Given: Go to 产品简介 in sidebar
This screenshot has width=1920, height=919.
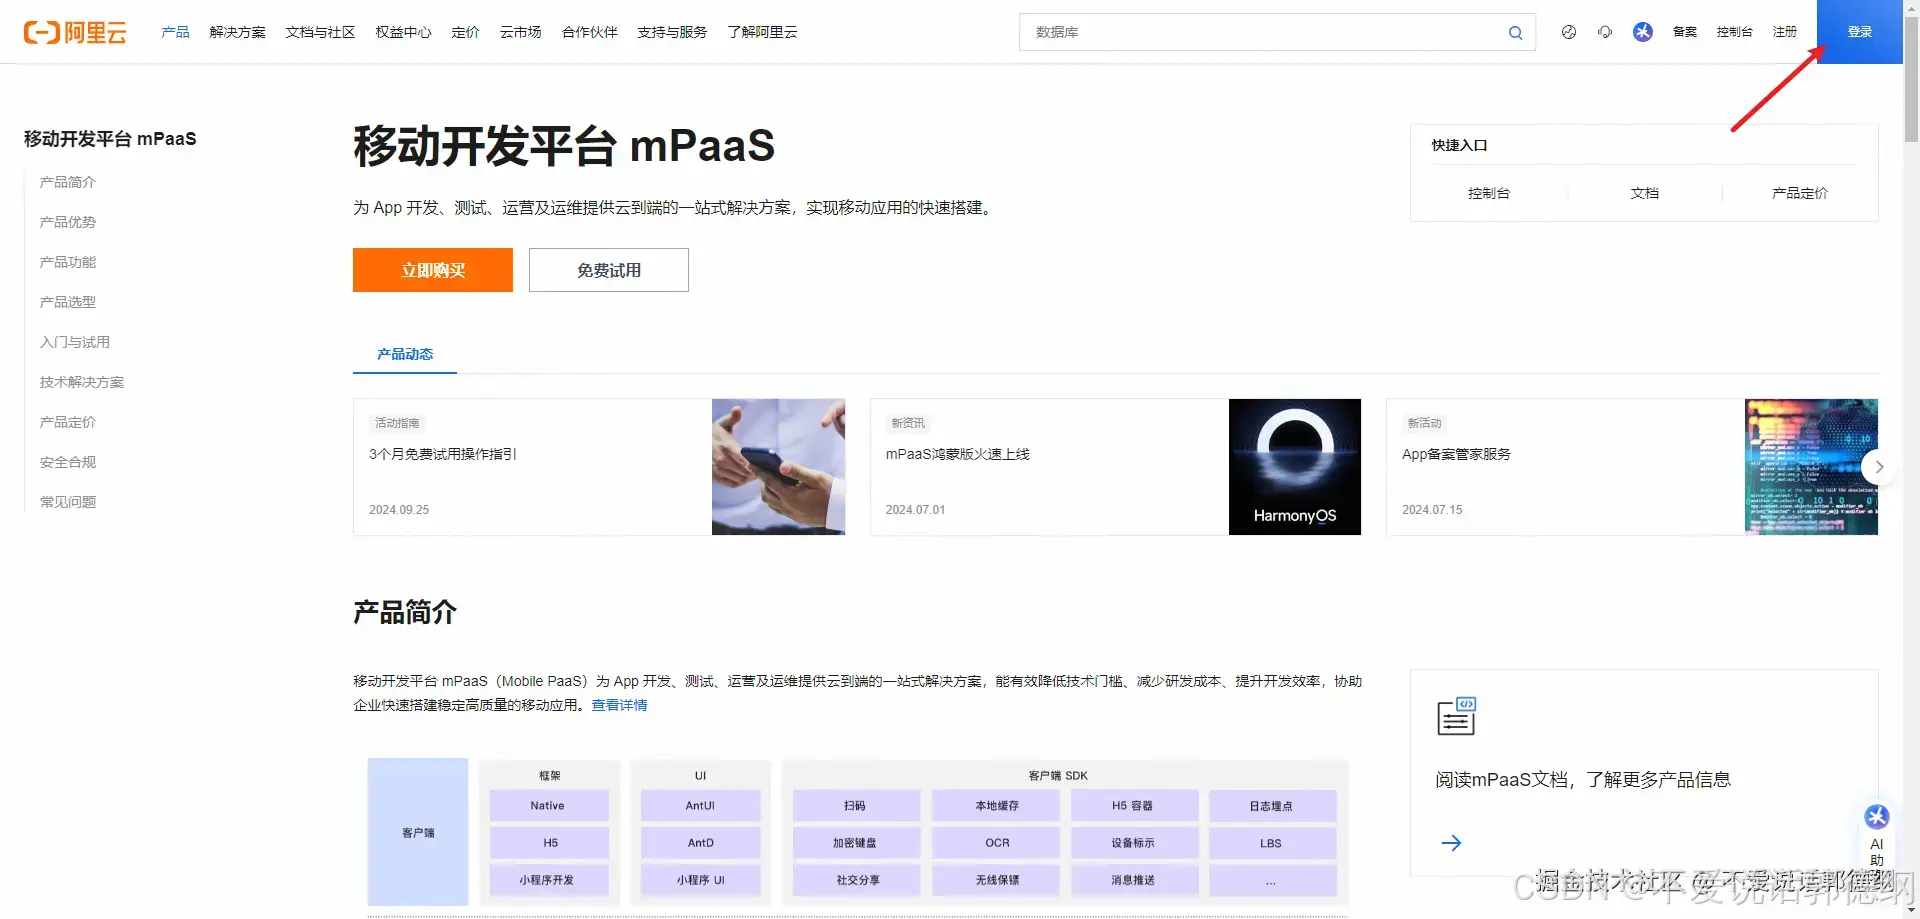Looking at the screenshot, I should (68, 182).
